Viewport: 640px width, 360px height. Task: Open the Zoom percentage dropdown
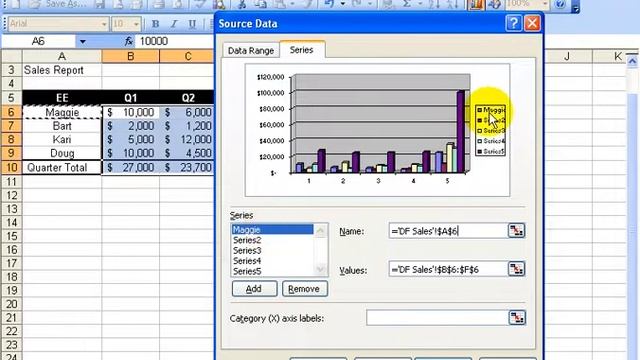(x=545, y=4)
